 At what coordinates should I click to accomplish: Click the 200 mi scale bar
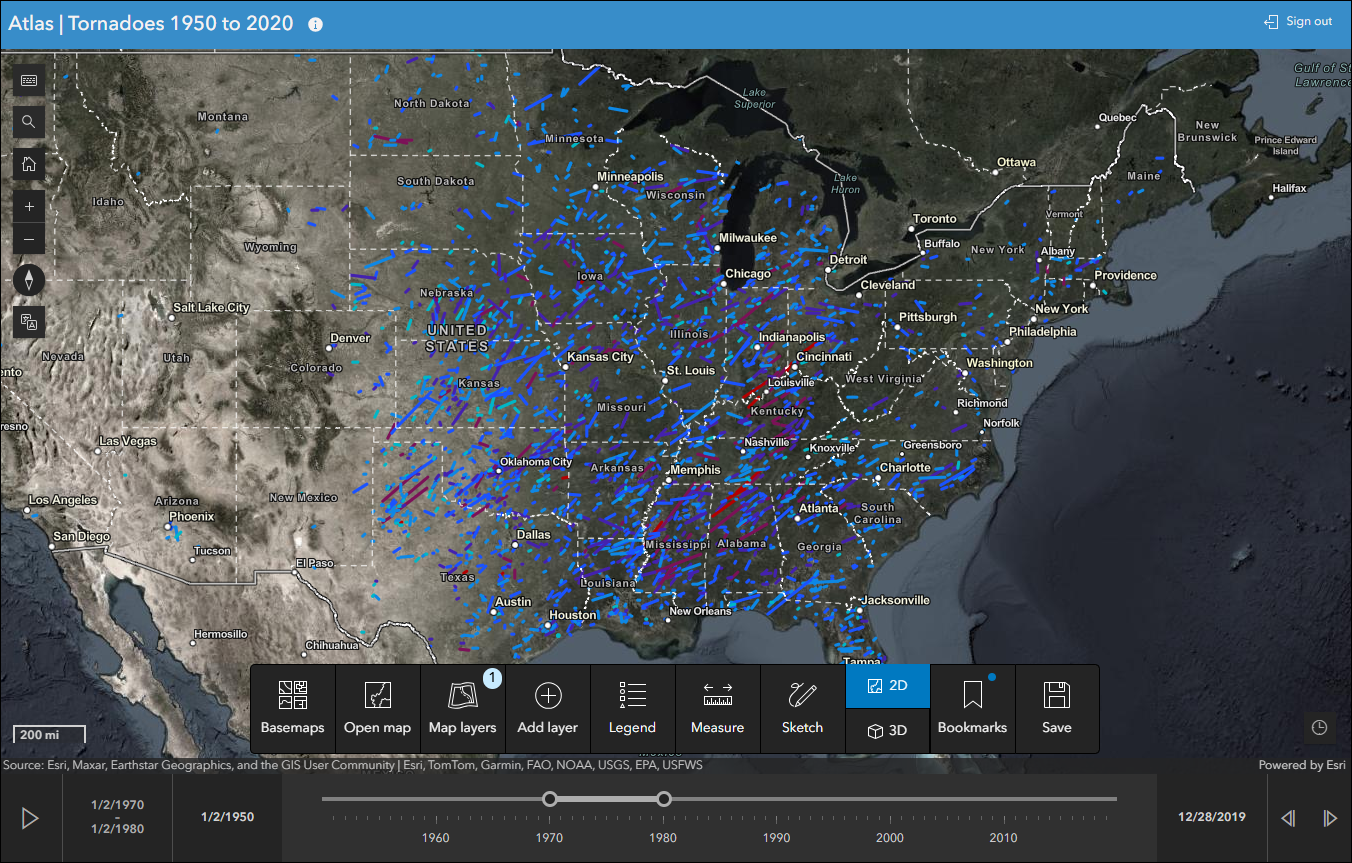(x=49, y=734)
